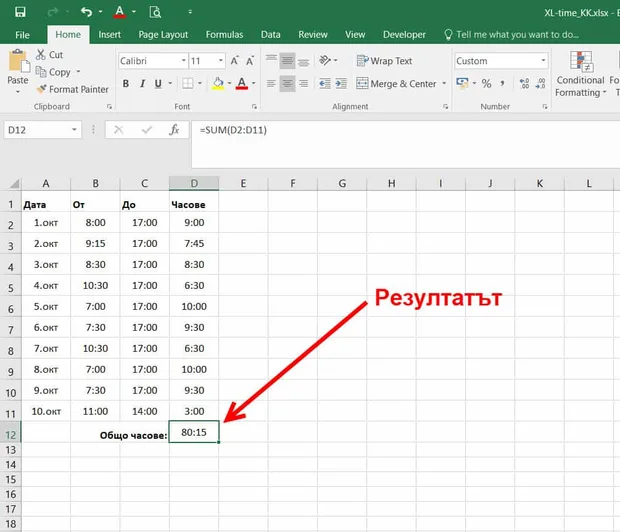Open the fill color dropdown arrow
Image resolution: width=620 pixels, height=532 pixels.
pos(229,83)
